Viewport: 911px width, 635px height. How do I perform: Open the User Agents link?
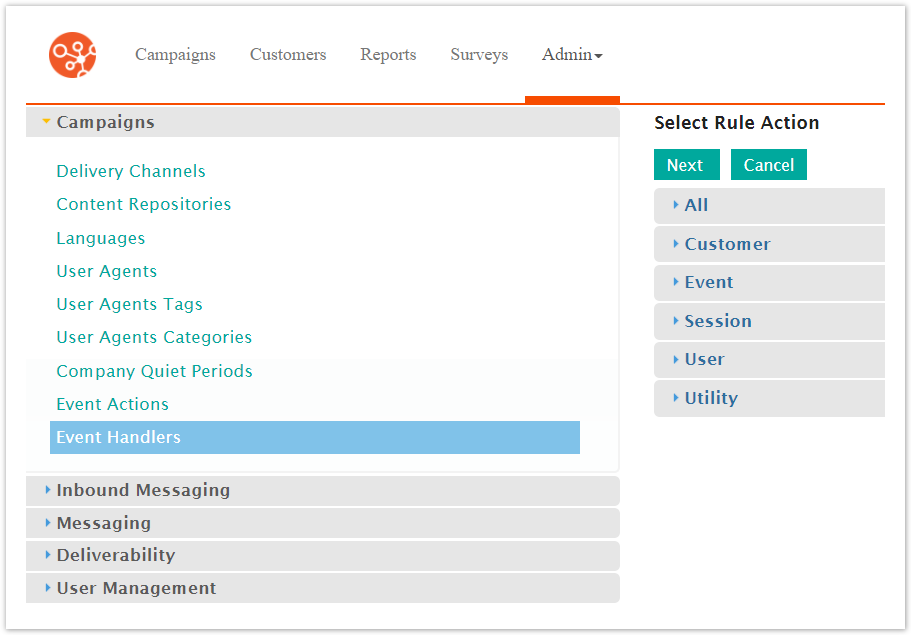point(106,271)
